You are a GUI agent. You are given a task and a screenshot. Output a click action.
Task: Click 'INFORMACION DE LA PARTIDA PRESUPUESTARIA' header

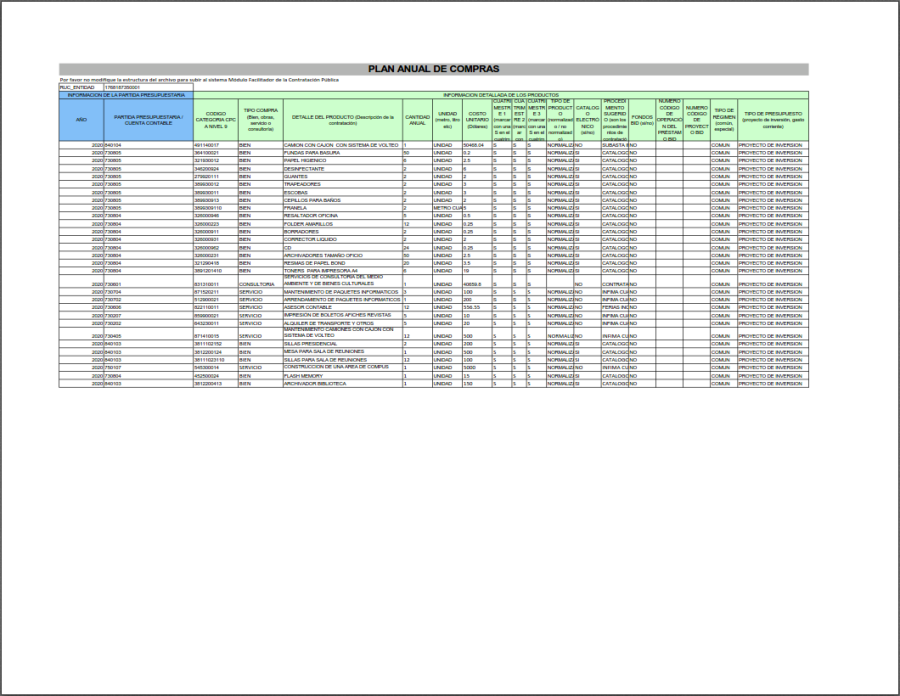click(x=126, y=95)
